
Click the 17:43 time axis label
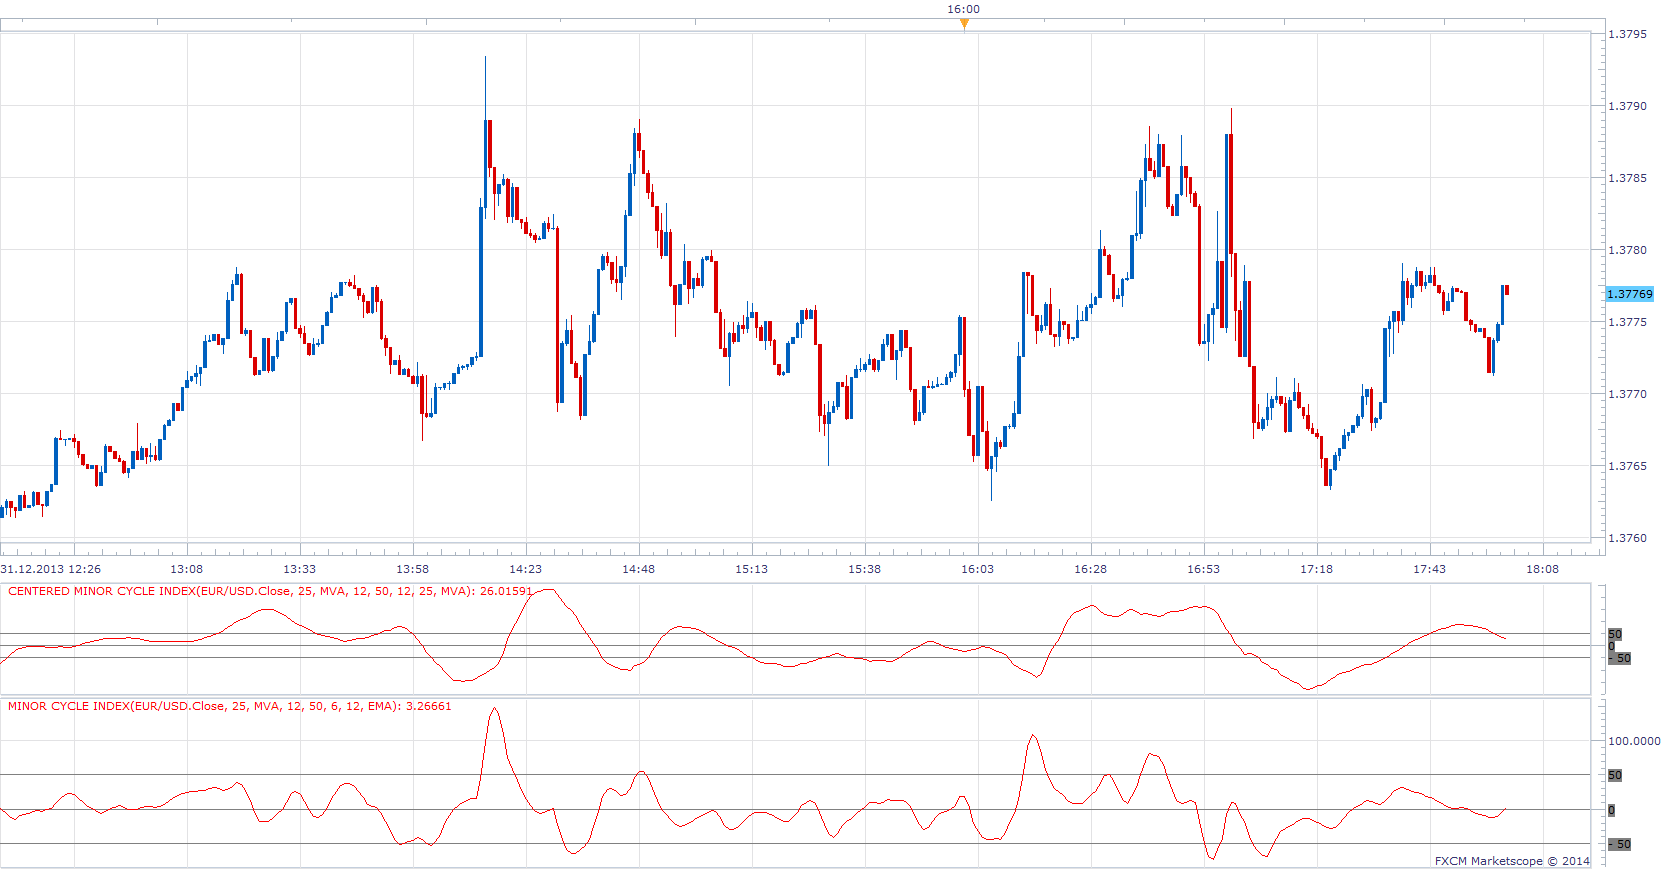[x=1429, y=569]
